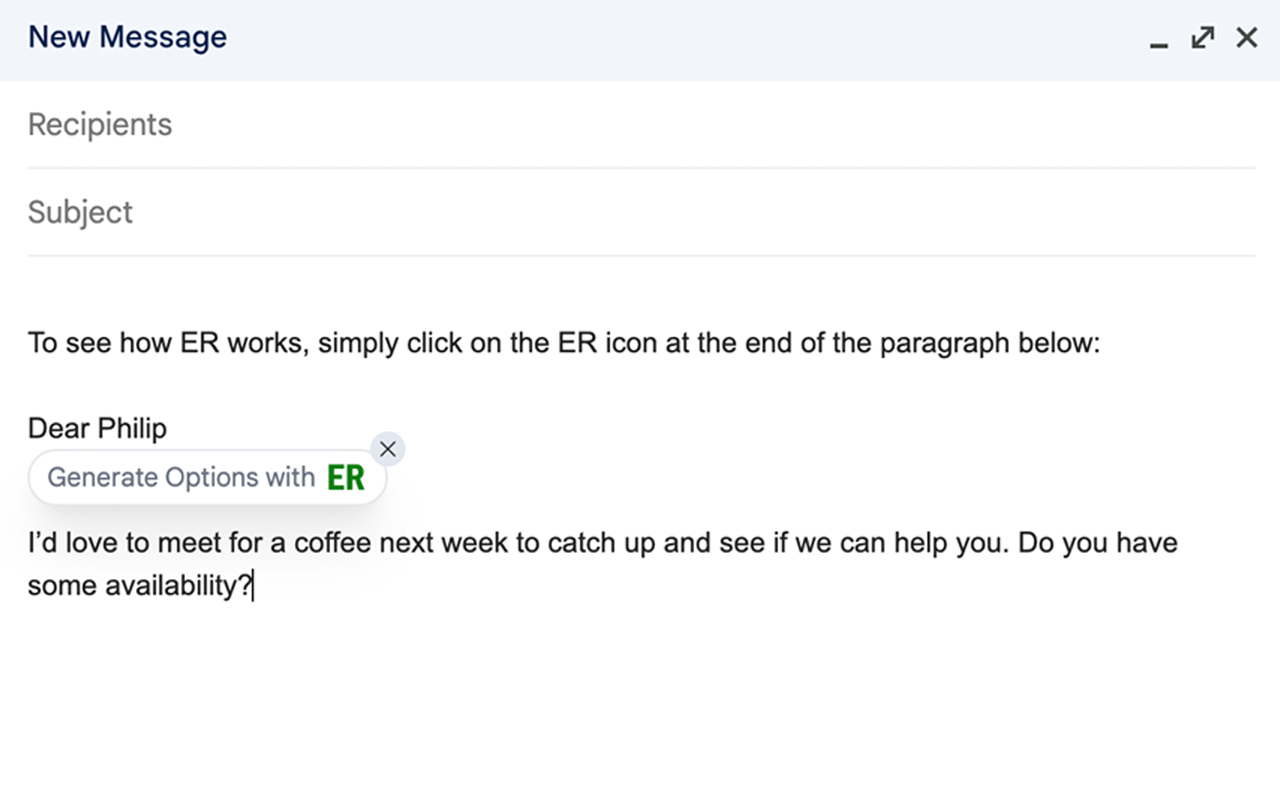Click the New Message title text
This screenshot has height=800, width=1280.
coord(128,37)
